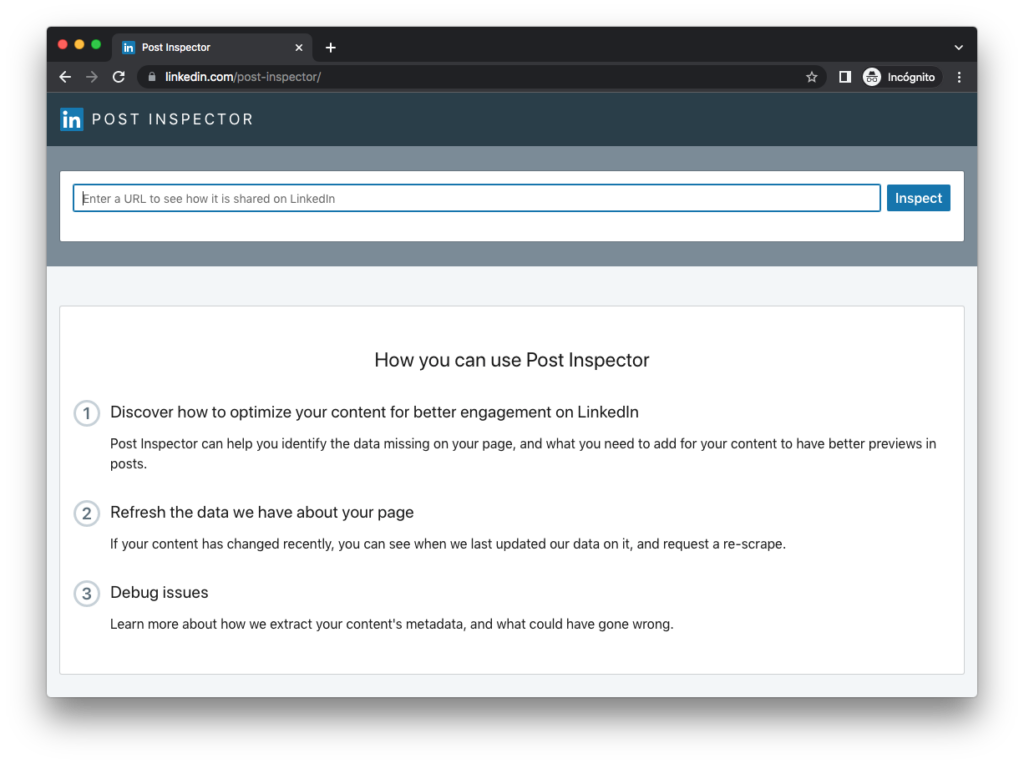The height and width of the screenshot is (764, 1024).
Task: Open the Chrome three-dot menu
Action: pos(959,77)
